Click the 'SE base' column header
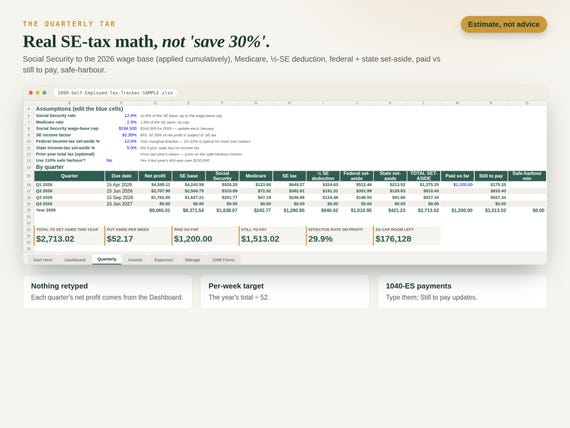 (x=189, y=176)
